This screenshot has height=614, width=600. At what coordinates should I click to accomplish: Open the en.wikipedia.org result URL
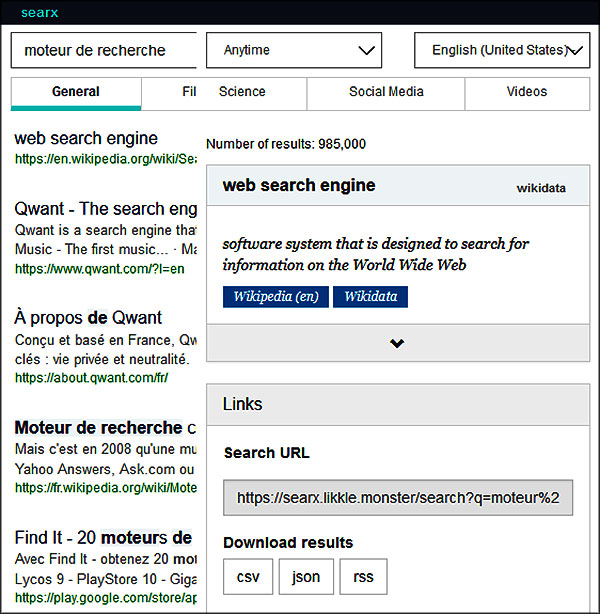[x=106, y=159]
